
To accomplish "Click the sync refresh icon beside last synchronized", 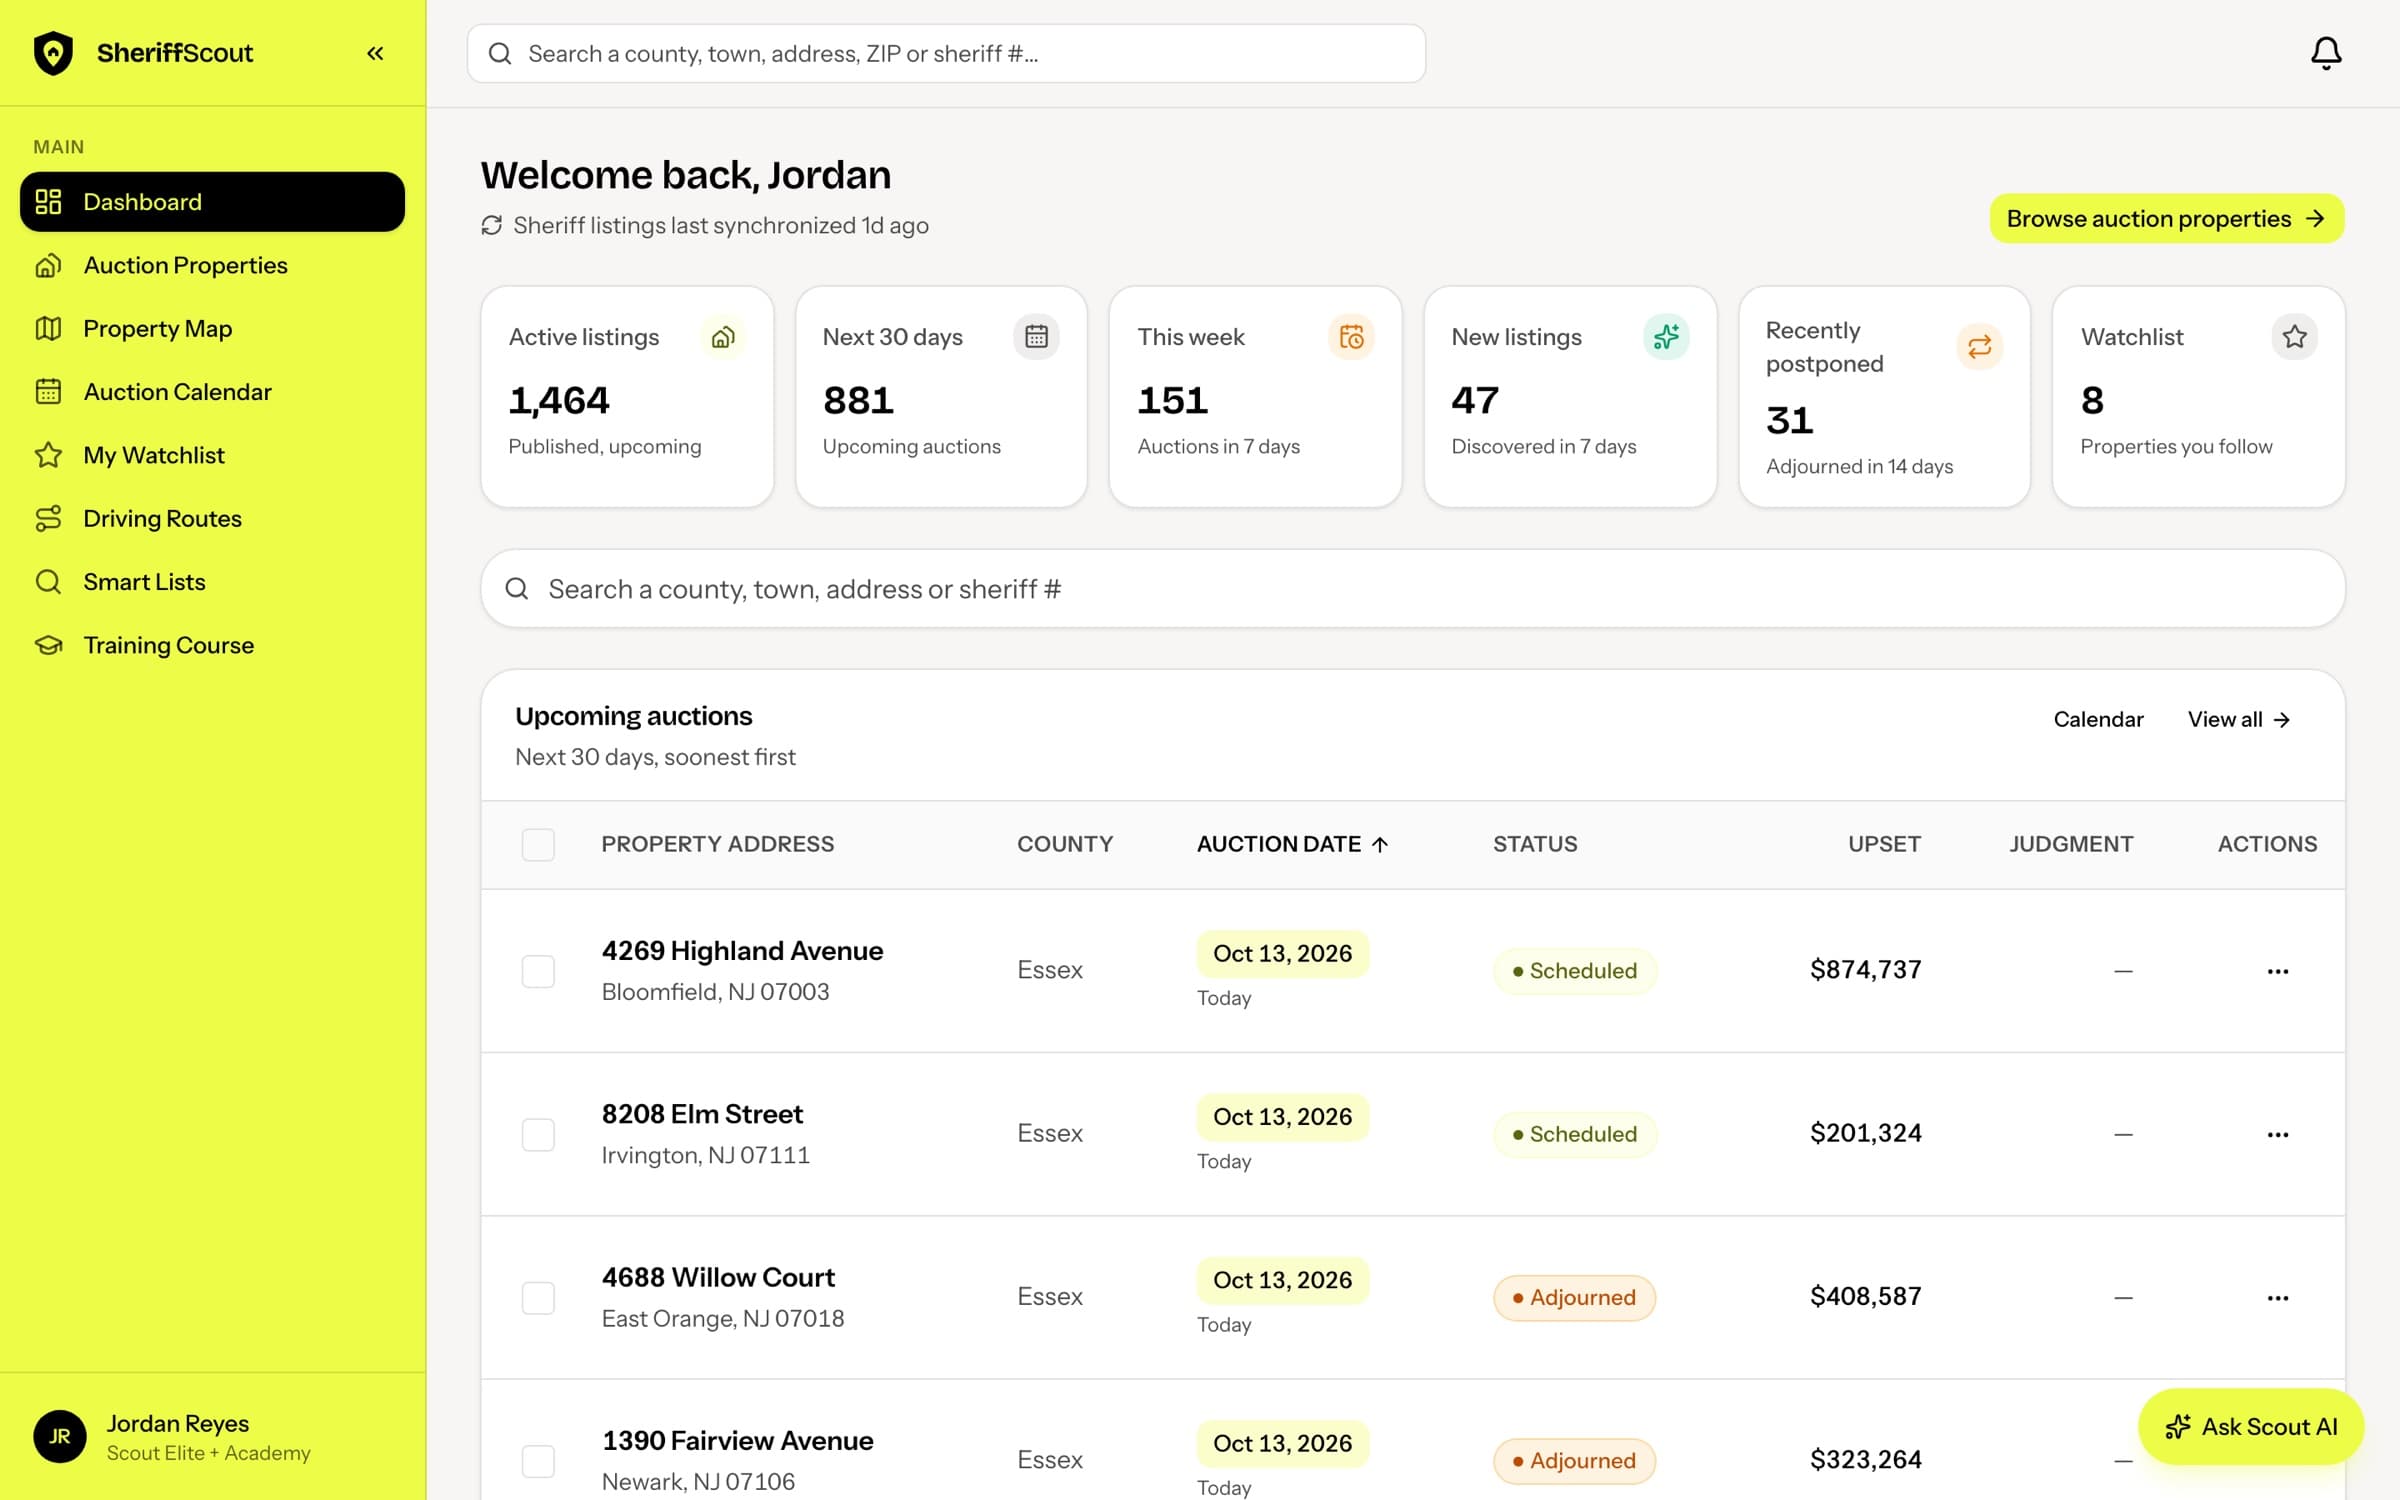I will (491, 225).
